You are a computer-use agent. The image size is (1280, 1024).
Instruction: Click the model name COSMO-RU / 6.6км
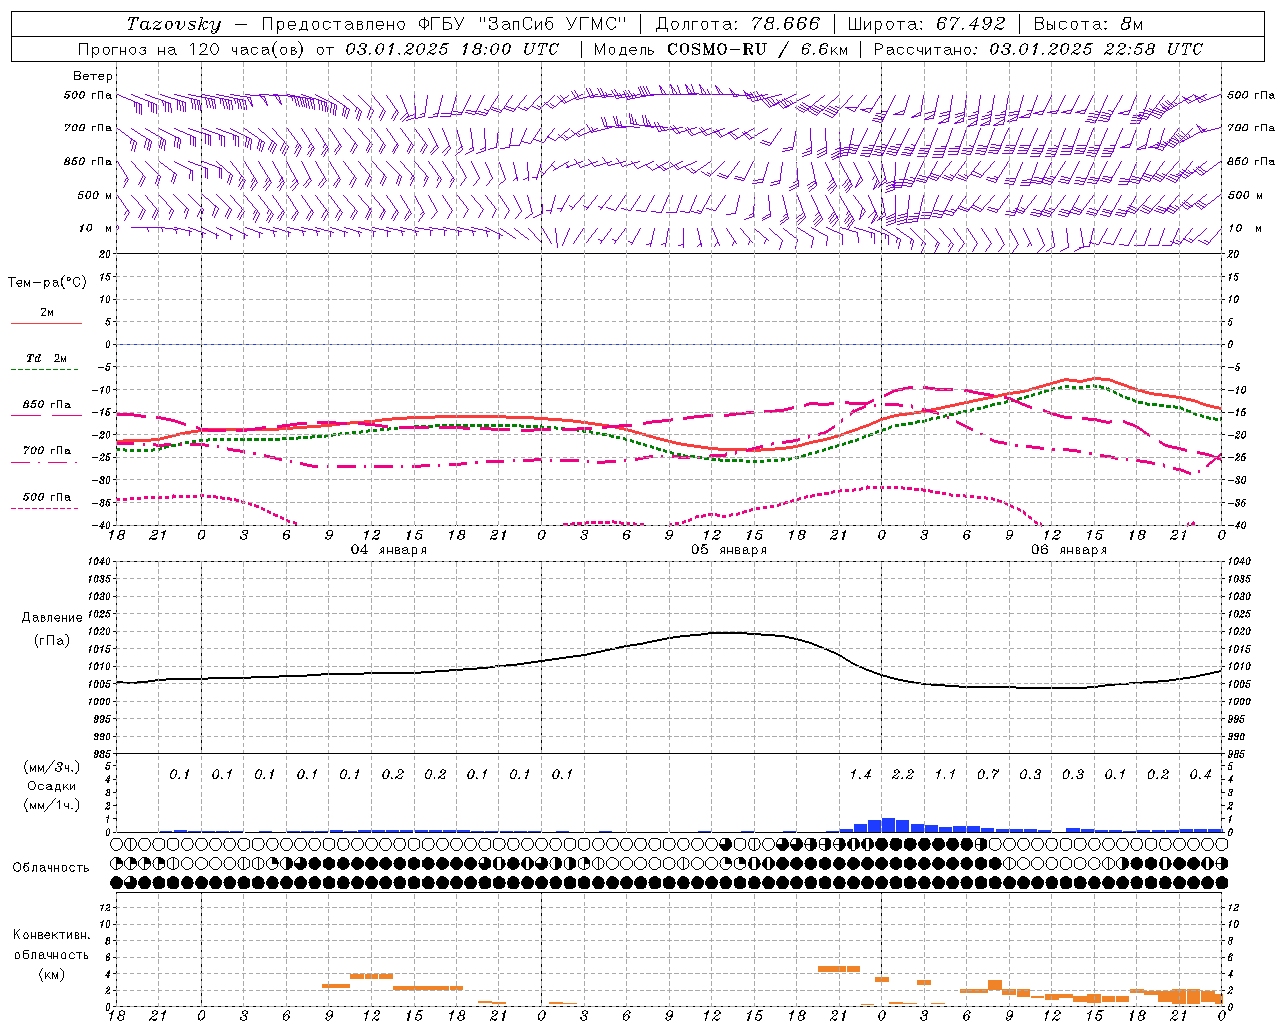[757, 49]
